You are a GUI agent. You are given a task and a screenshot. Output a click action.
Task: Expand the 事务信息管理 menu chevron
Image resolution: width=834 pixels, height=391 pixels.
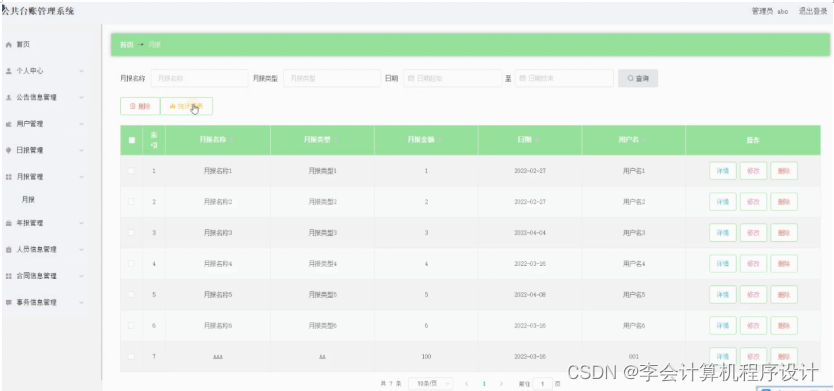click(x=81, y=302)
